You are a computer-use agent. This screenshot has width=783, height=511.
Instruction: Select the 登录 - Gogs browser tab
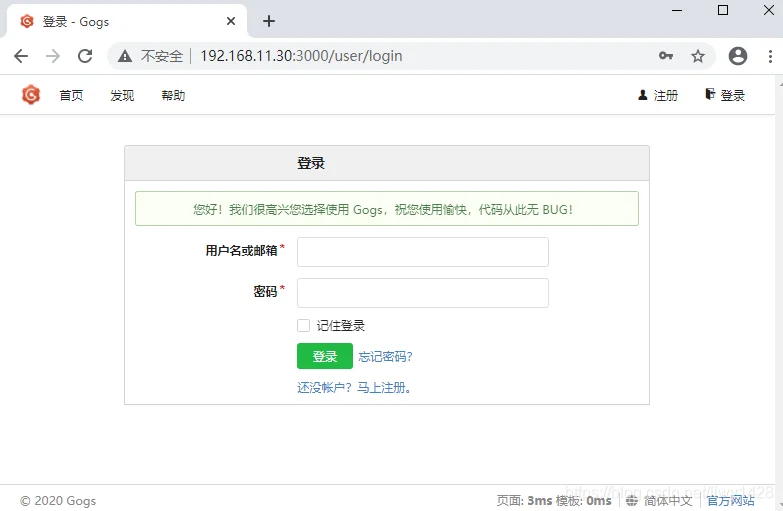tap(125, 21)
